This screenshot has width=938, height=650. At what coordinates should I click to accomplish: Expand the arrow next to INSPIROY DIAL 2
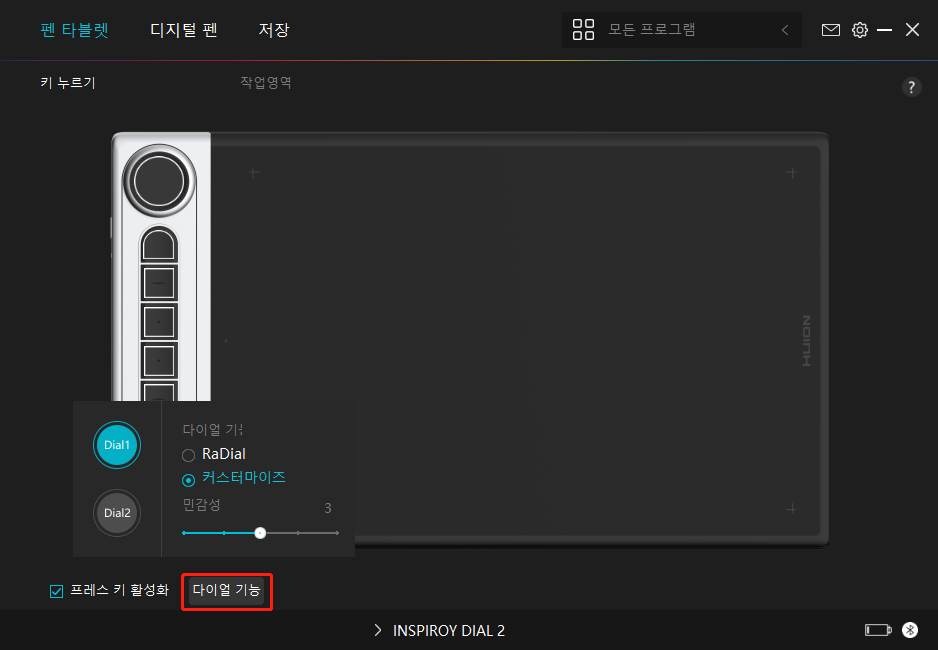tap(378, 630)
